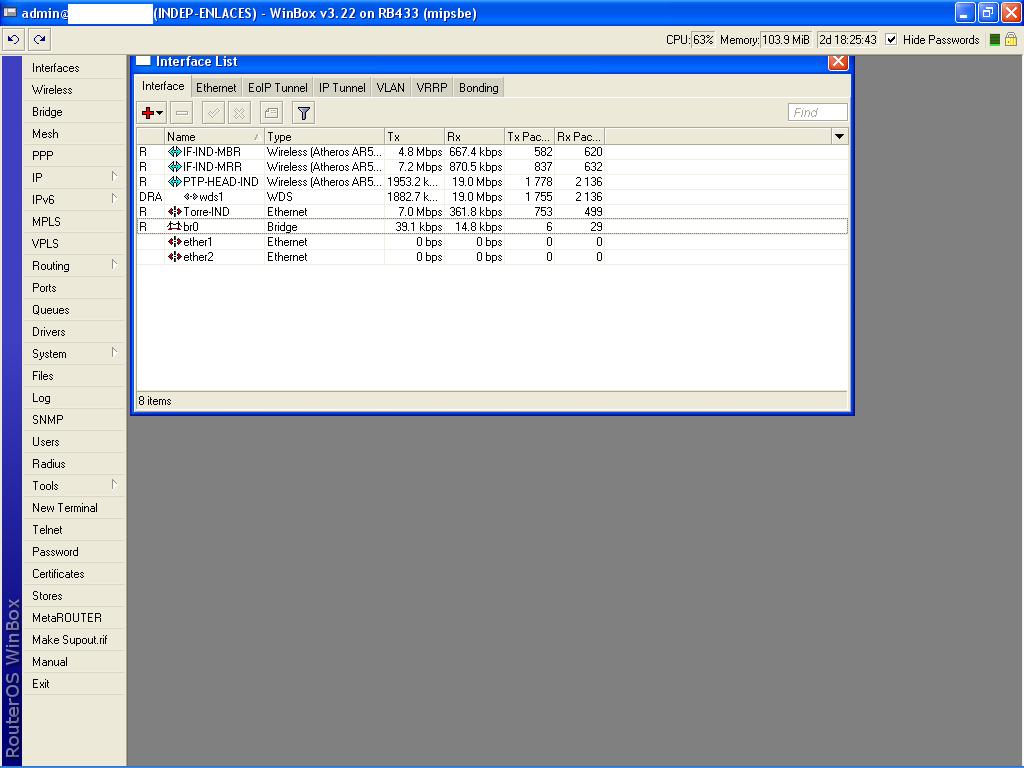
Task: Click the Undo arrow icon
Action: coord(13,40)
